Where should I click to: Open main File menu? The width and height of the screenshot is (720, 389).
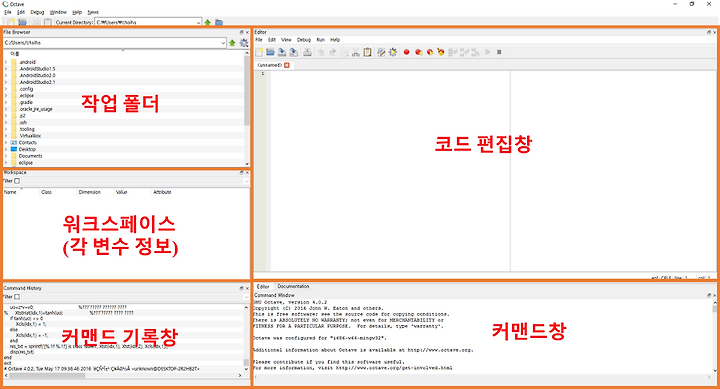coord(8,12)
